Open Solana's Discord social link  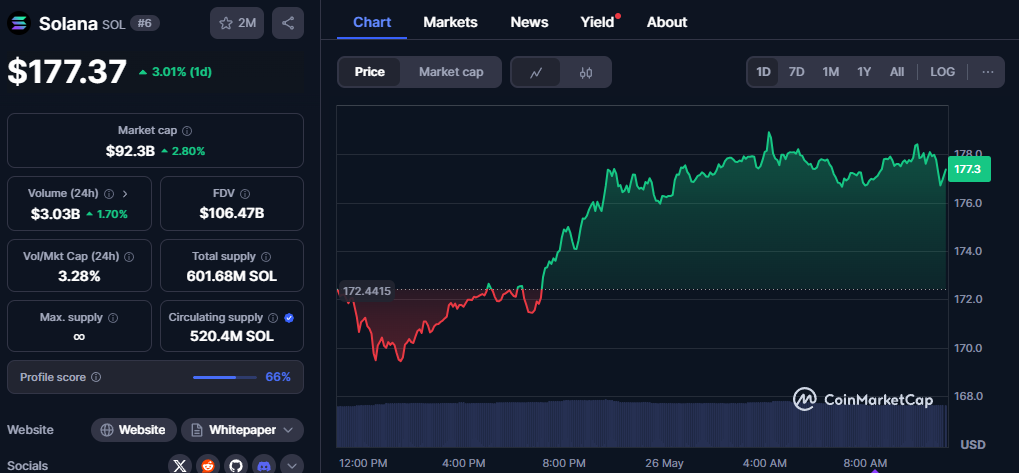tap(264, 465)
